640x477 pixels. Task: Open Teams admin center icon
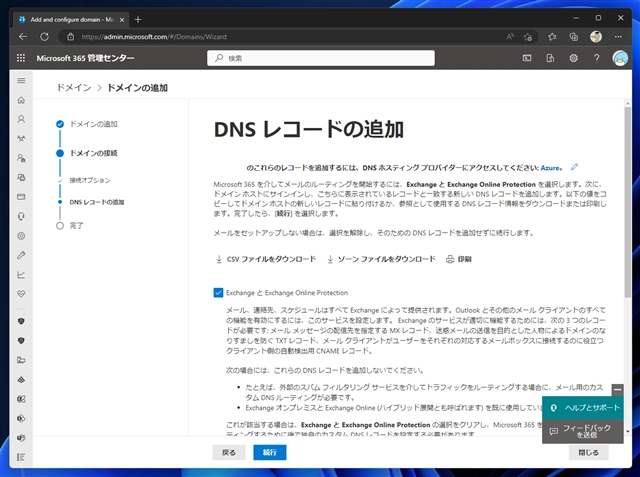[21, 438]
